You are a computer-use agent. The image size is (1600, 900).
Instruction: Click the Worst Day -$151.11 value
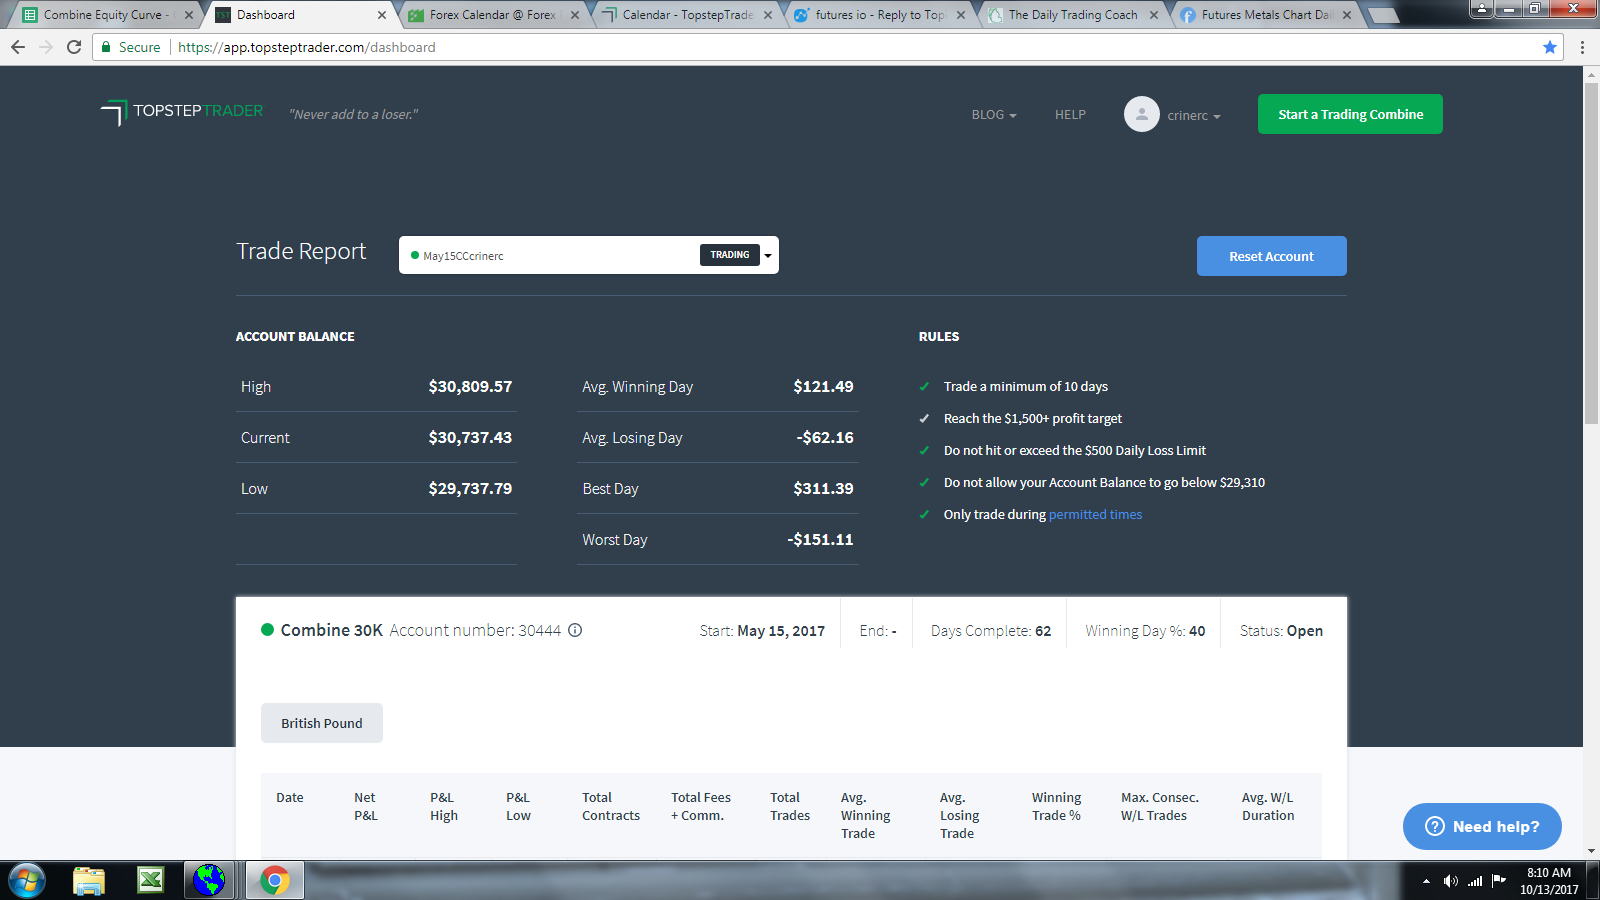click(x=820, y=540)
